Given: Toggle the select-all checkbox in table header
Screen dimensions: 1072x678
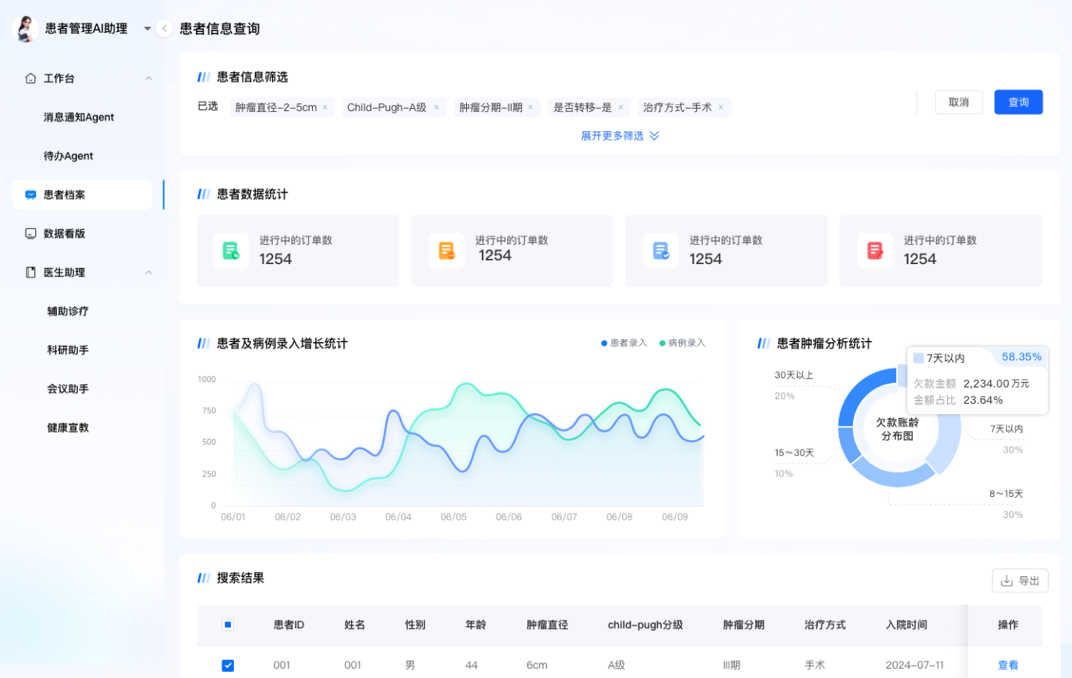Looking at the screenshot, I should pos(228,625).
